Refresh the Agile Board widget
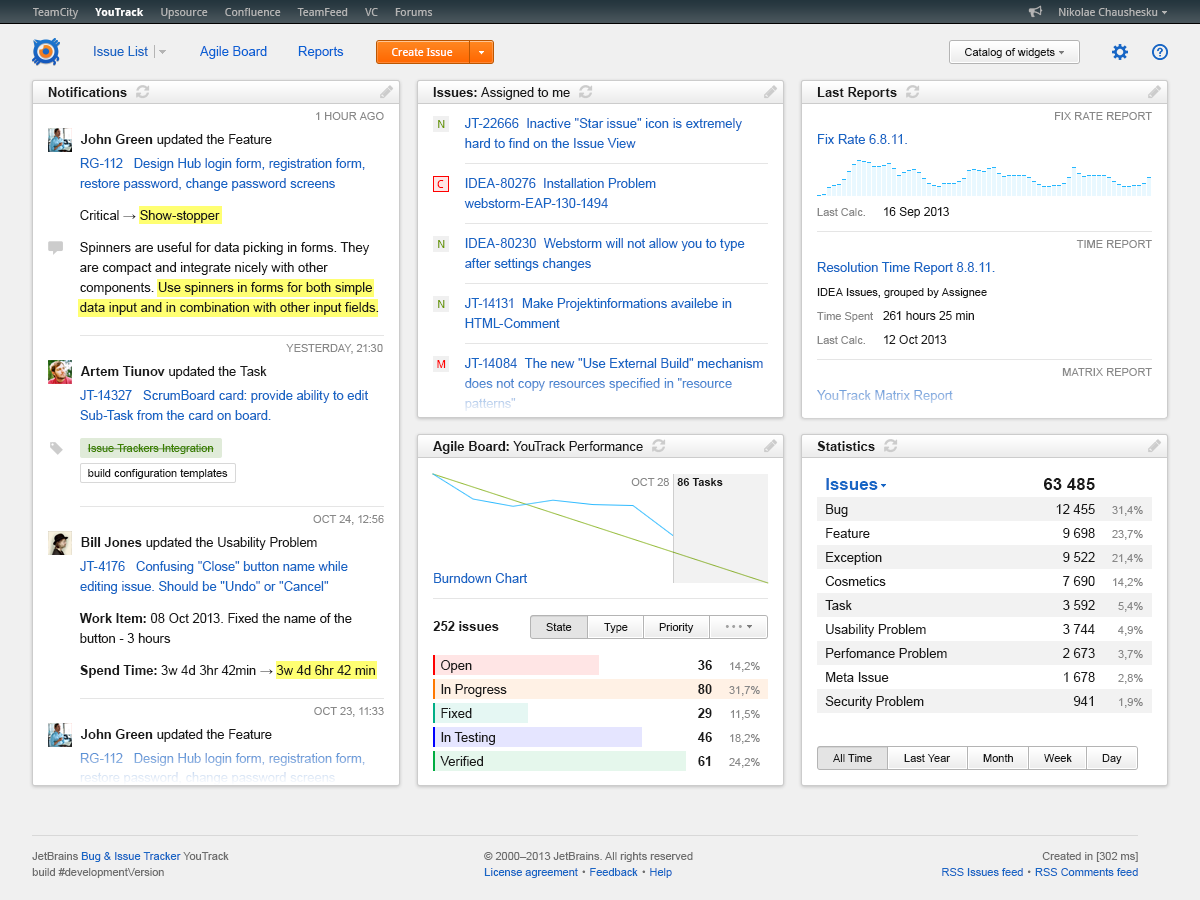This screenshot has height=900, width=1200. point(658,446)
